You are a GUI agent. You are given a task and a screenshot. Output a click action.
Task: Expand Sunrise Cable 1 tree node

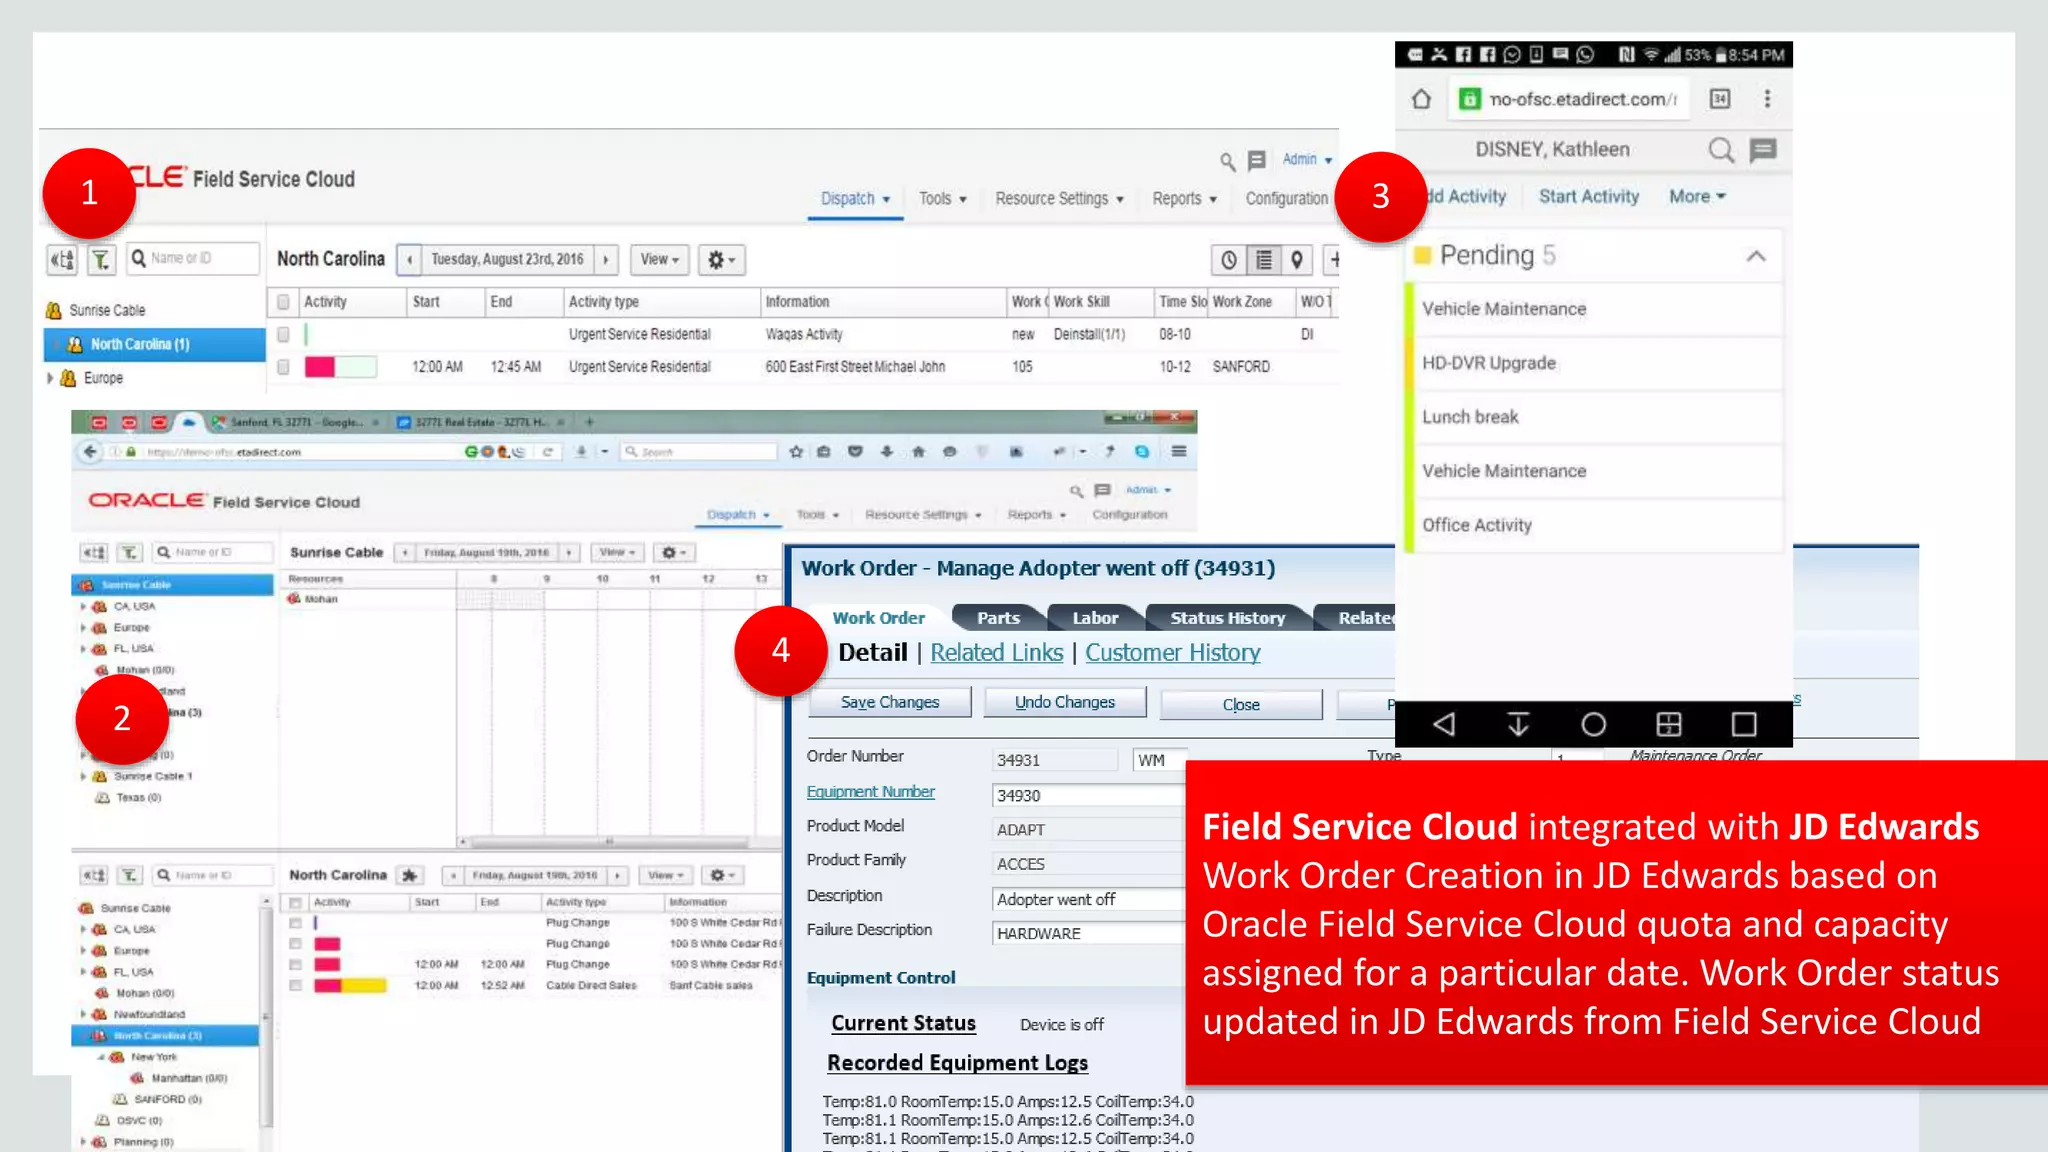pyautogui.click(x=83, y=776)
